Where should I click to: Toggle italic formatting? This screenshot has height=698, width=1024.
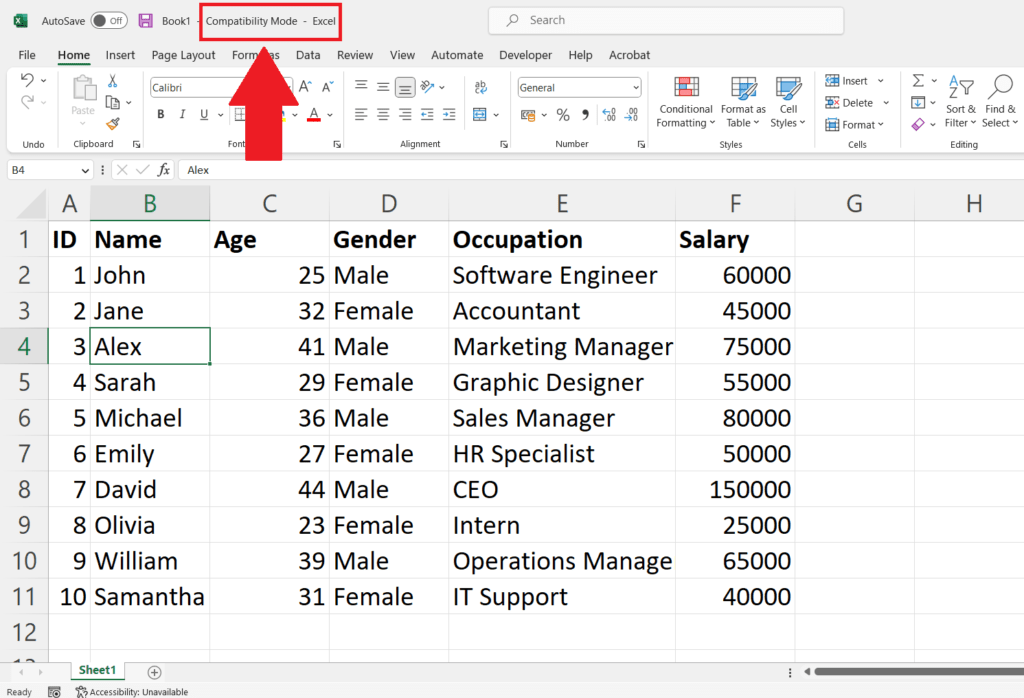point(183,114)
